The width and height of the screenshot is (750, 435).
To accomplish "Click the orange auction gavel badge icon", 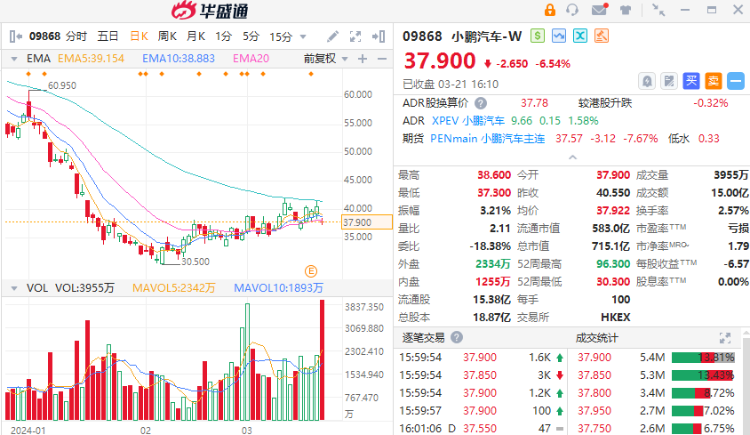I will click(x=601, y=36).
